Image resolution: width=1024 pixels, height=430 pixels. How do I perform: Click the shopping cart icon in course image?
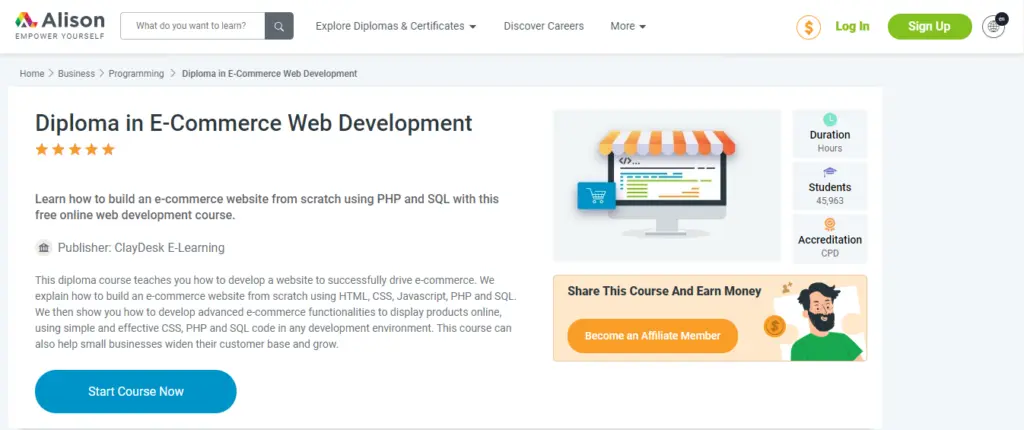(596, 195)
